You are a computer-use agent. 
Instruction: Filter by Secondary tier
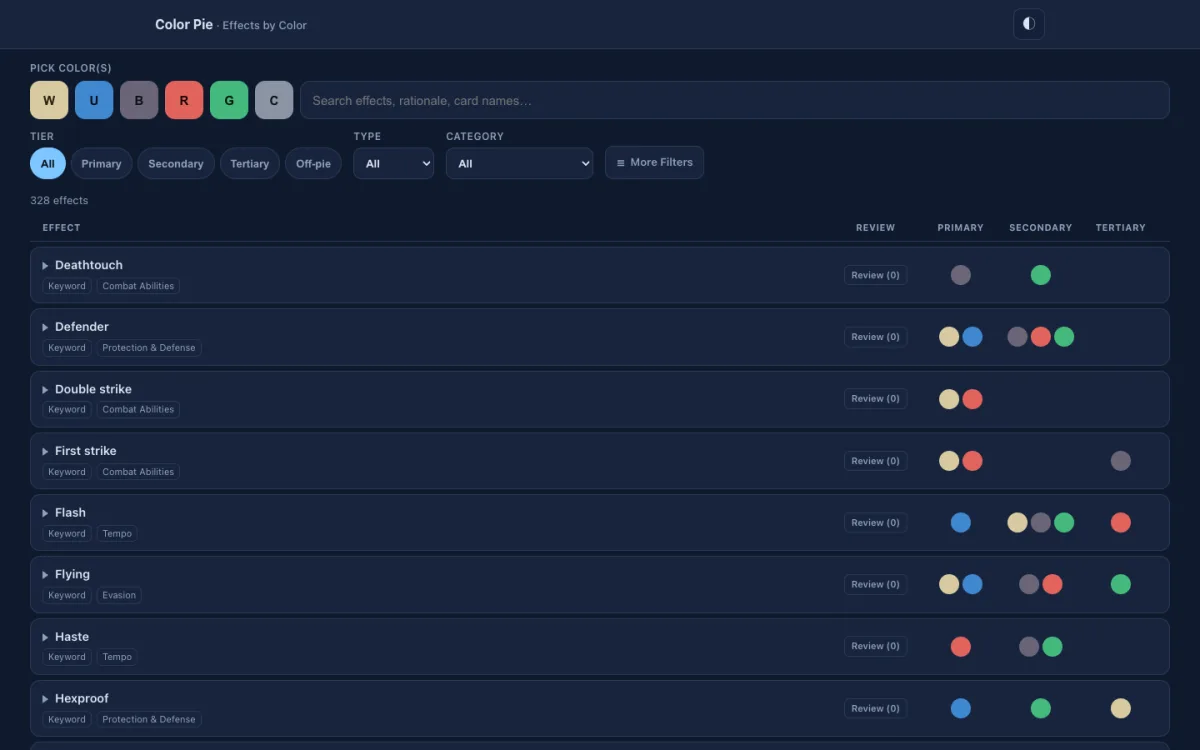coord(176,164)
